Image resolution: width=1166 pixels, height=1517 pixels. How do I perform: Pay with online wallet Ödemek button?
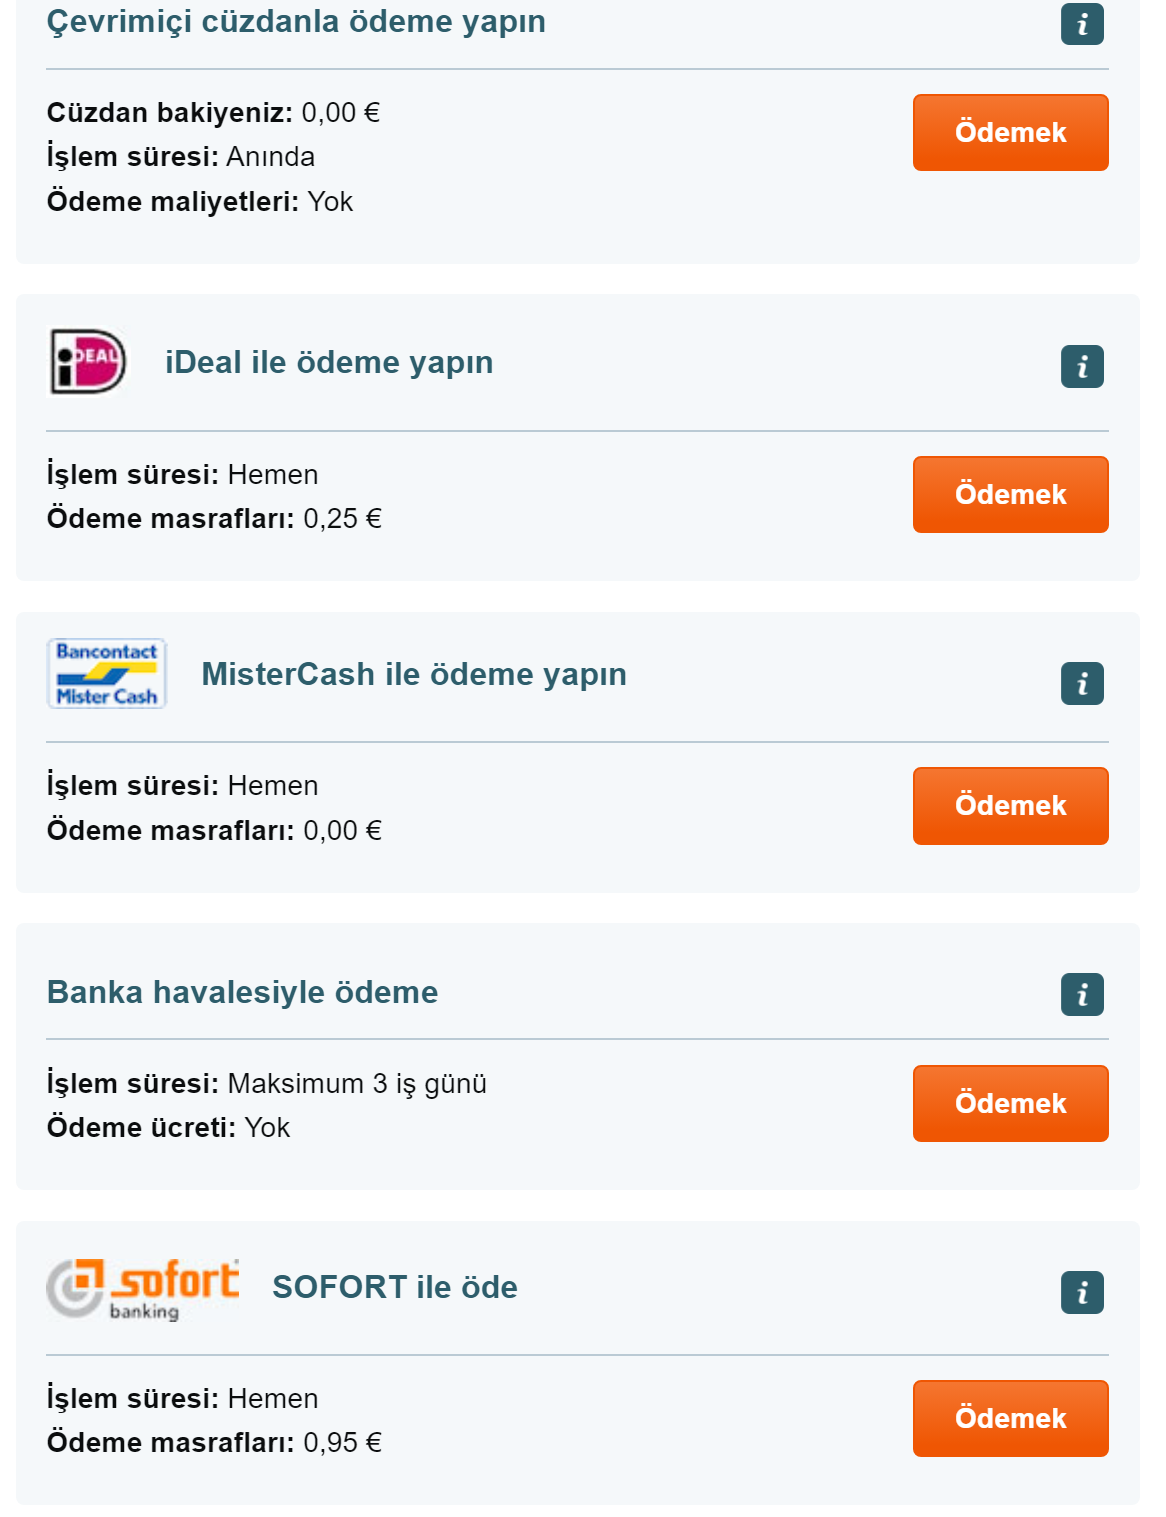click(x=1010, y=132)
